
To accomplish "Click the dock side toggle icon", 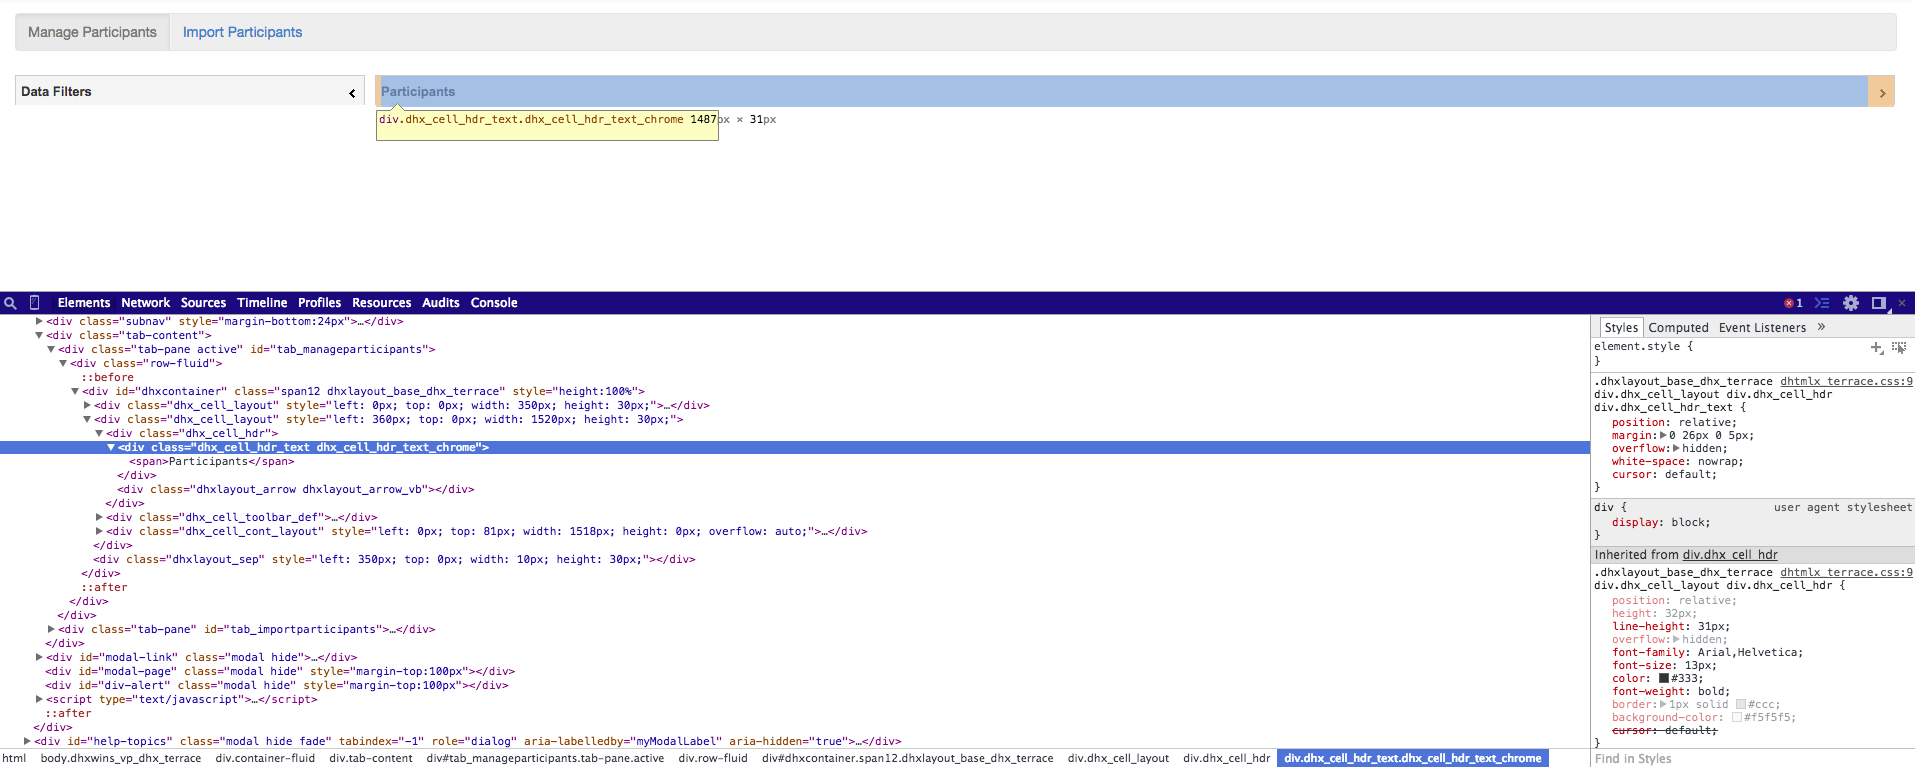I will pyautogui.click(x=1879, y=303).
